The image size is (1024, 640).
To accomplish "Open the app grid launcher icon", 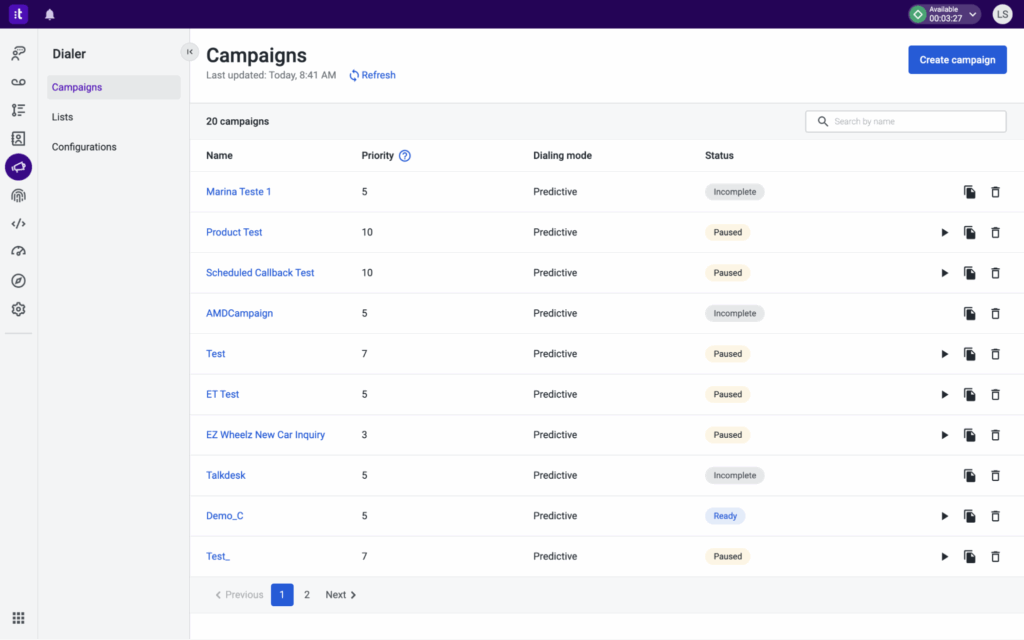I will pos(18,618).
